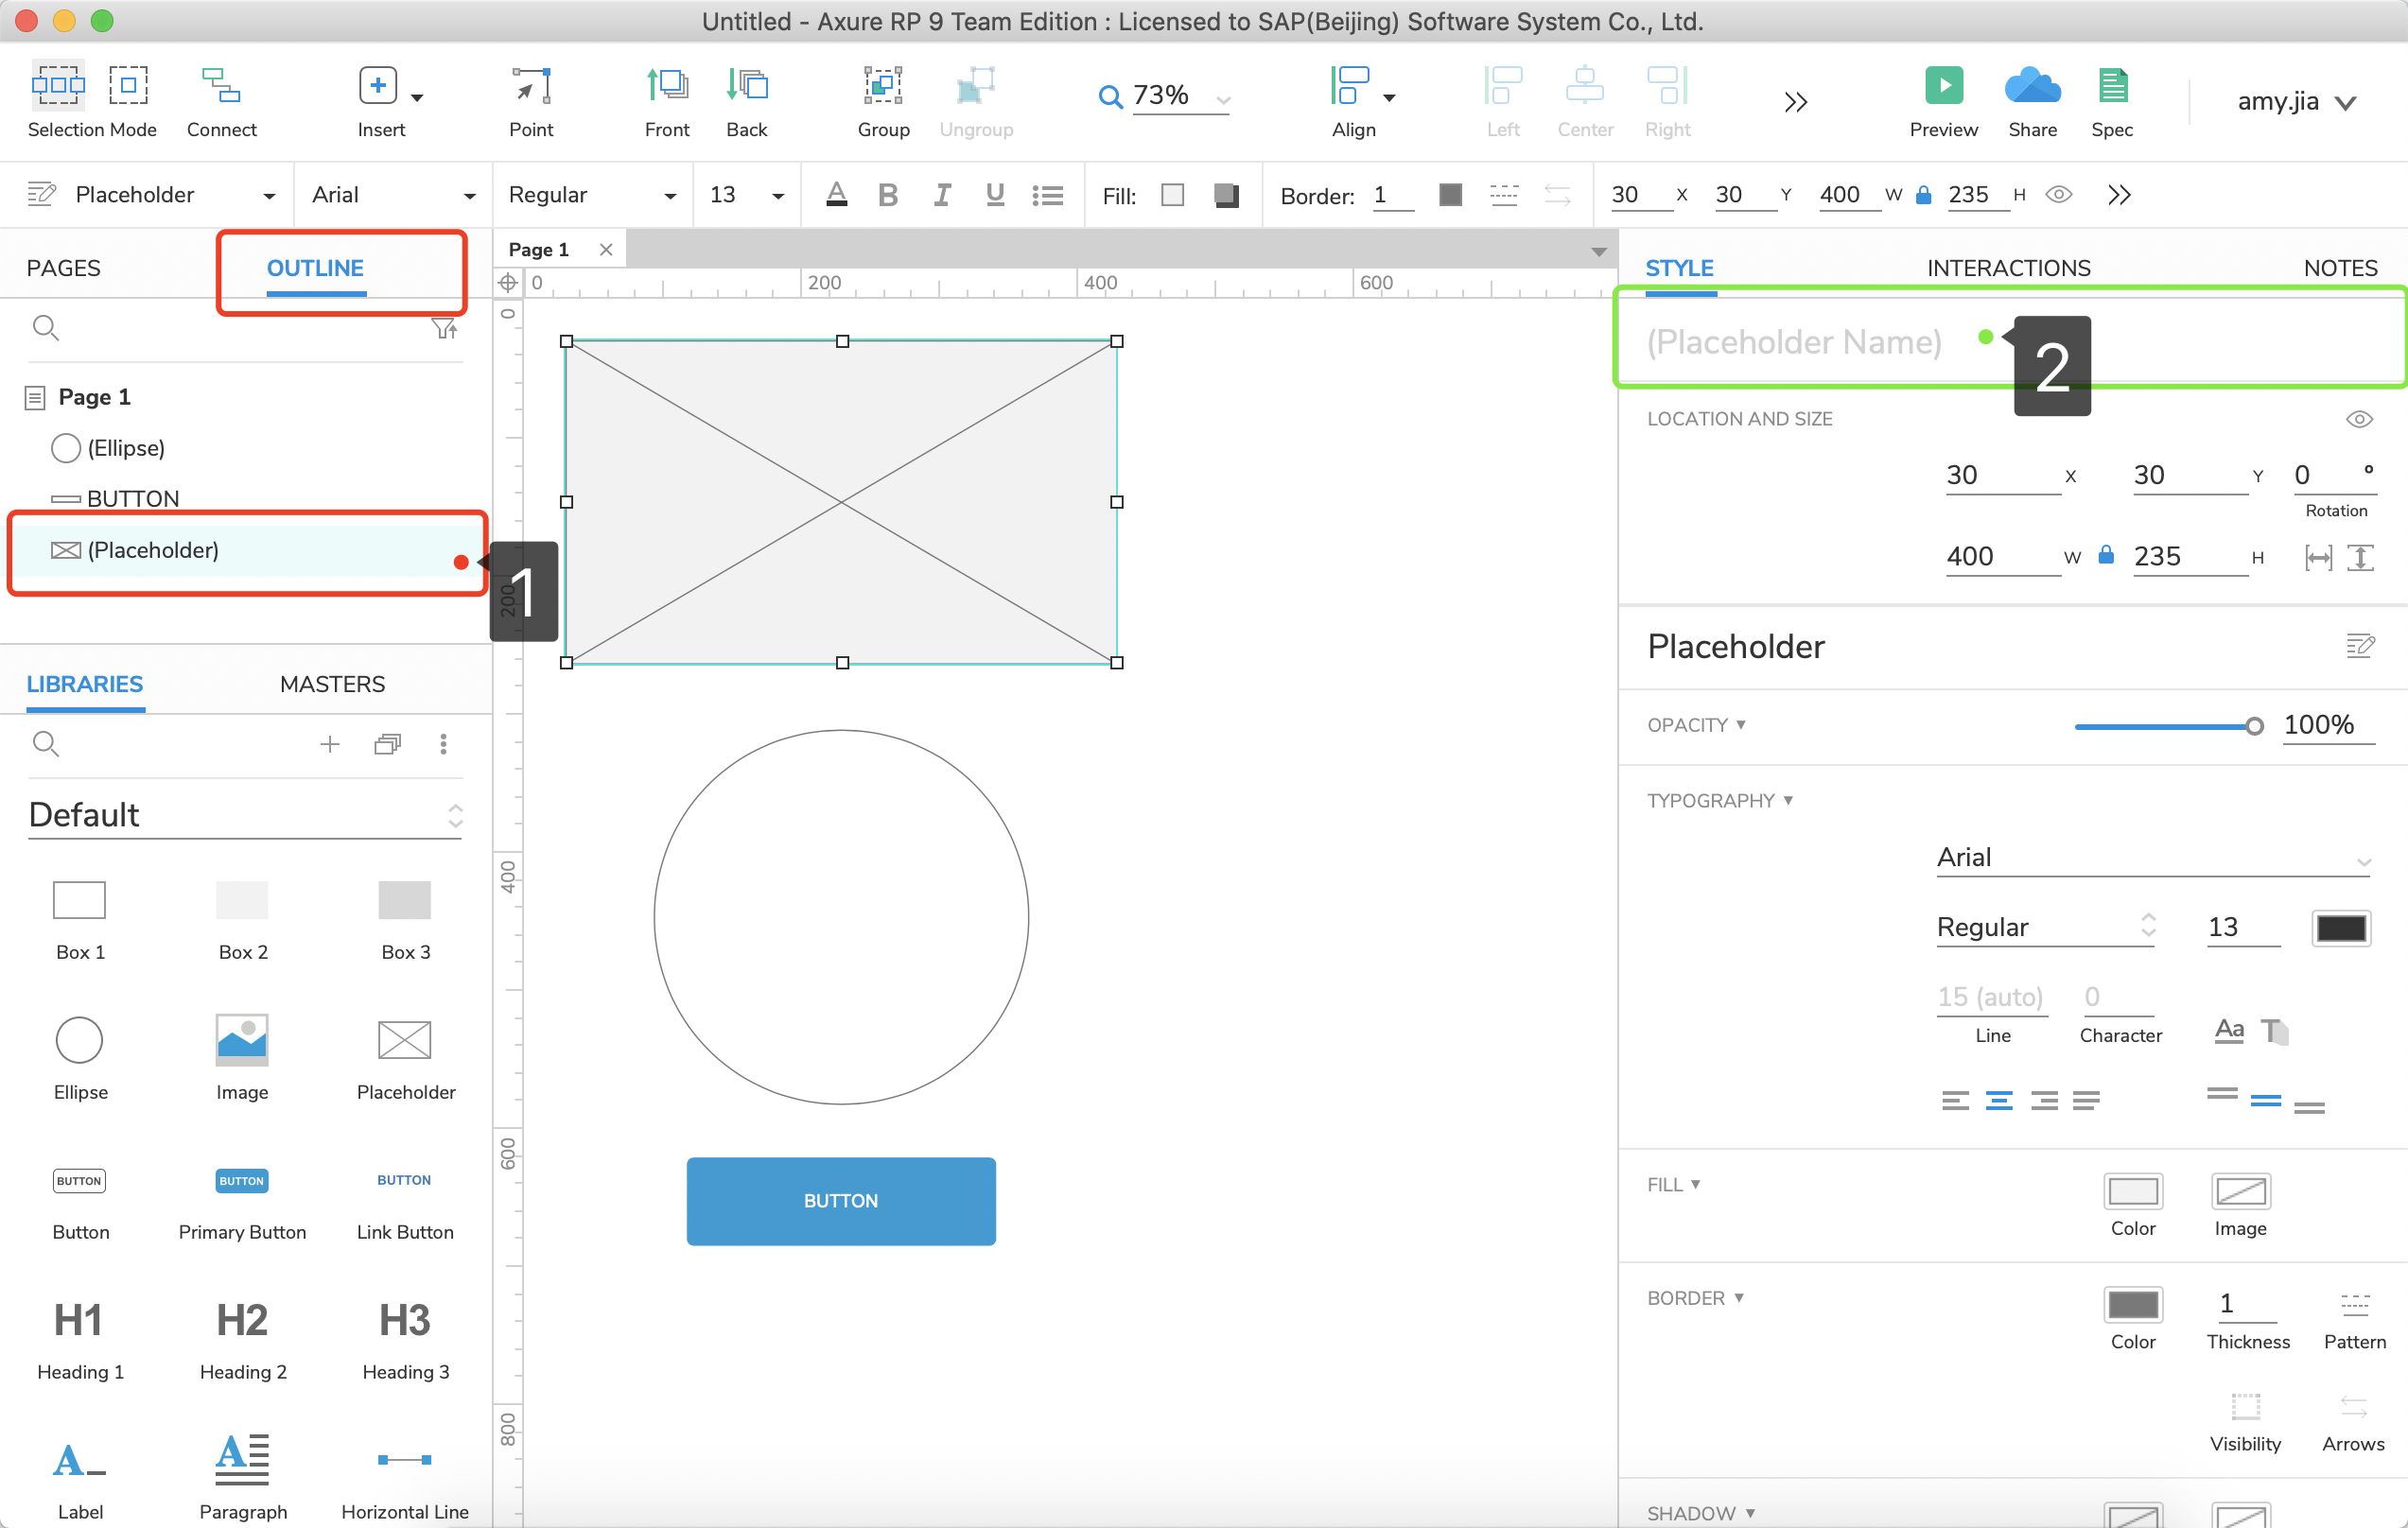Click the Placeholder Name input field
Image resolution: width=2408 pixels, height=1528 pixels.
tap(1793, 342)
